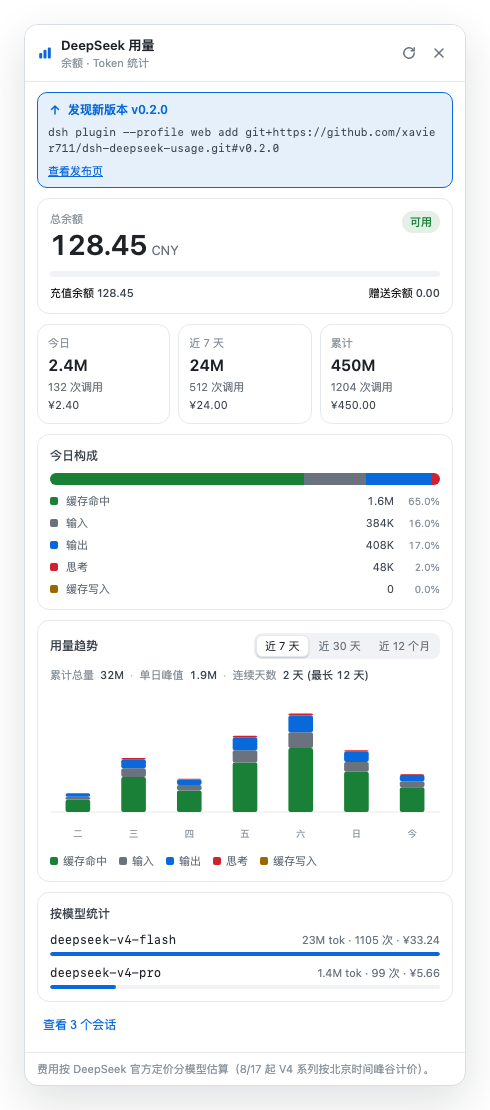Toggle 输出 series in chart legend
The width and height of the screenshot is (490, 1110).
(183, 861)
